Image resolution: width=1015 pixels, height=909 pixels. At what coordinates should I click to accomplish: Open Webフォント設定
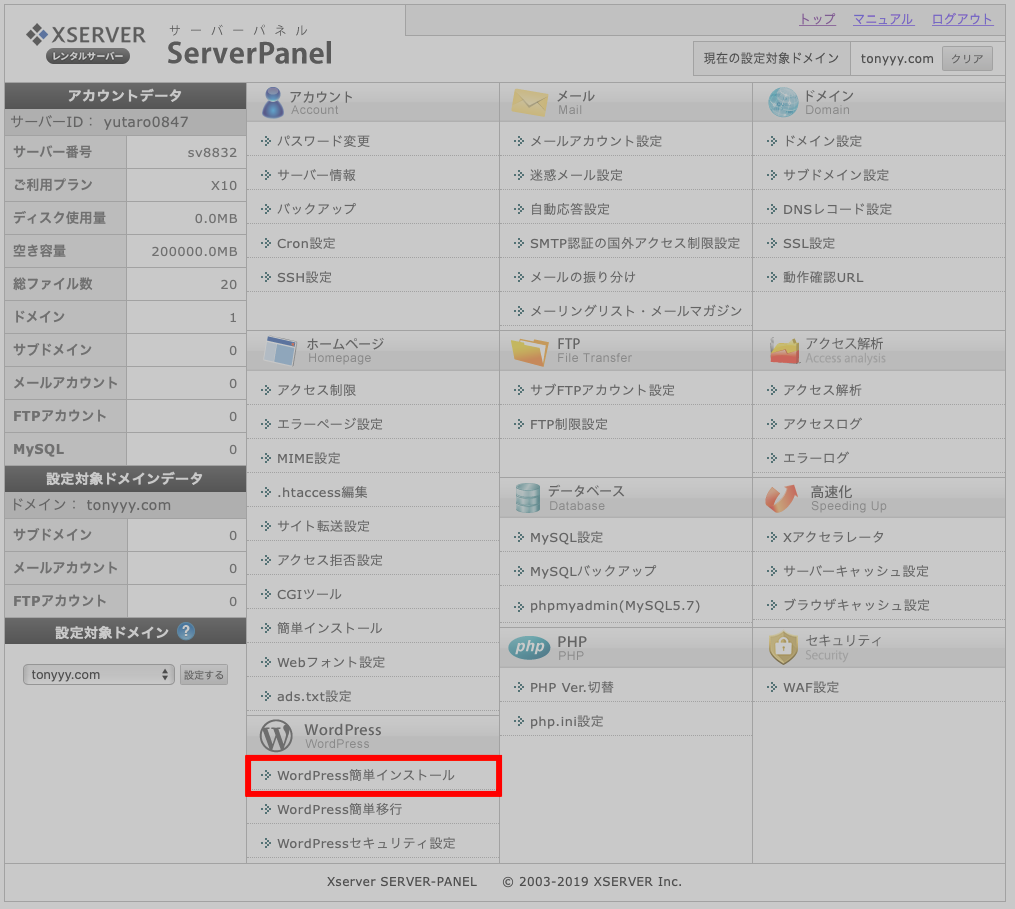[331, 662]
